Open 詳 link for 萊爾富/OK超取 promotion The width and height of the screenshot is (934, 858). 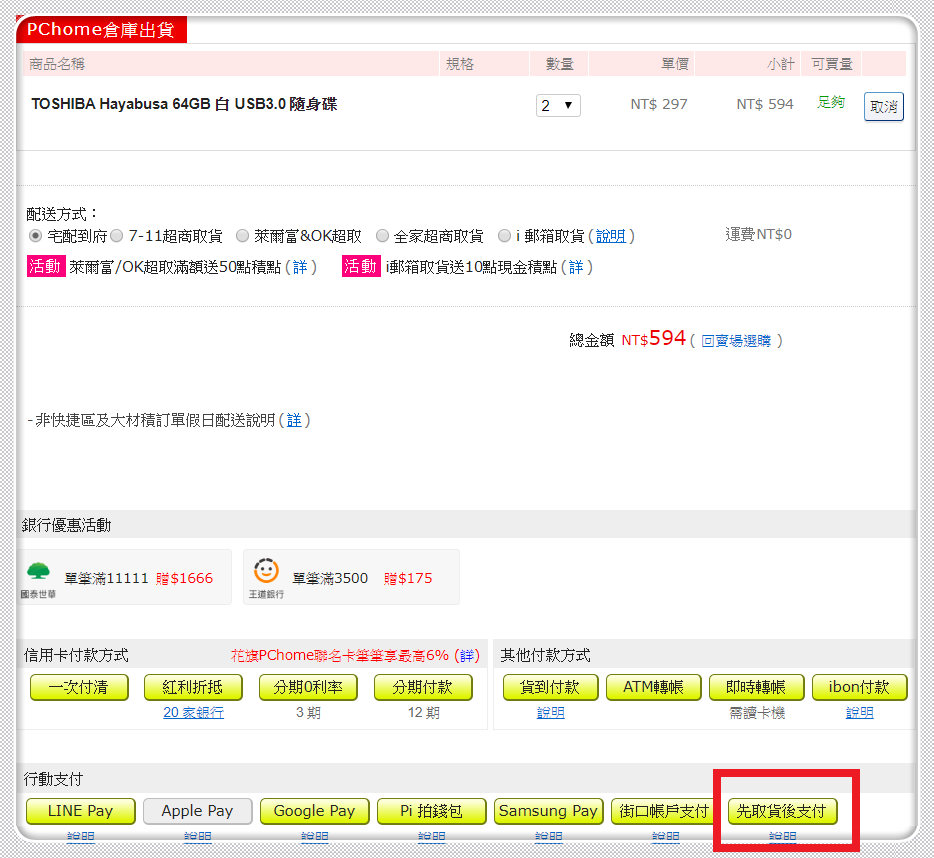(300, 267)
